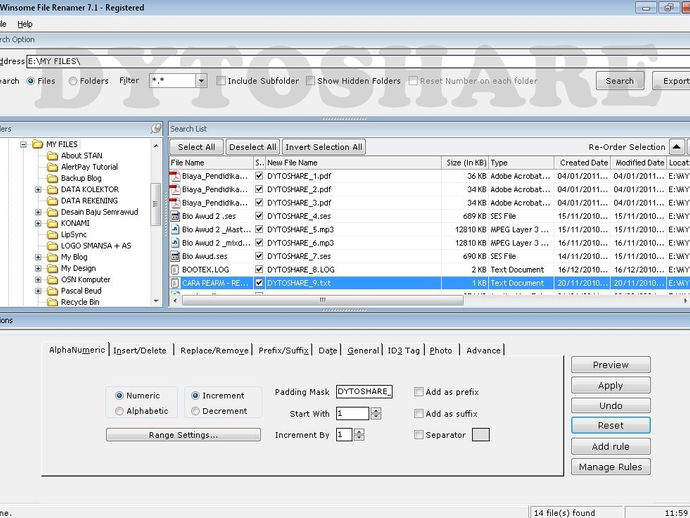This screenshot has width=690, height=518.
Task: Click the text file icon of BOOTEX.LOG
Action: pyautogui.click(x=175, y=269)
